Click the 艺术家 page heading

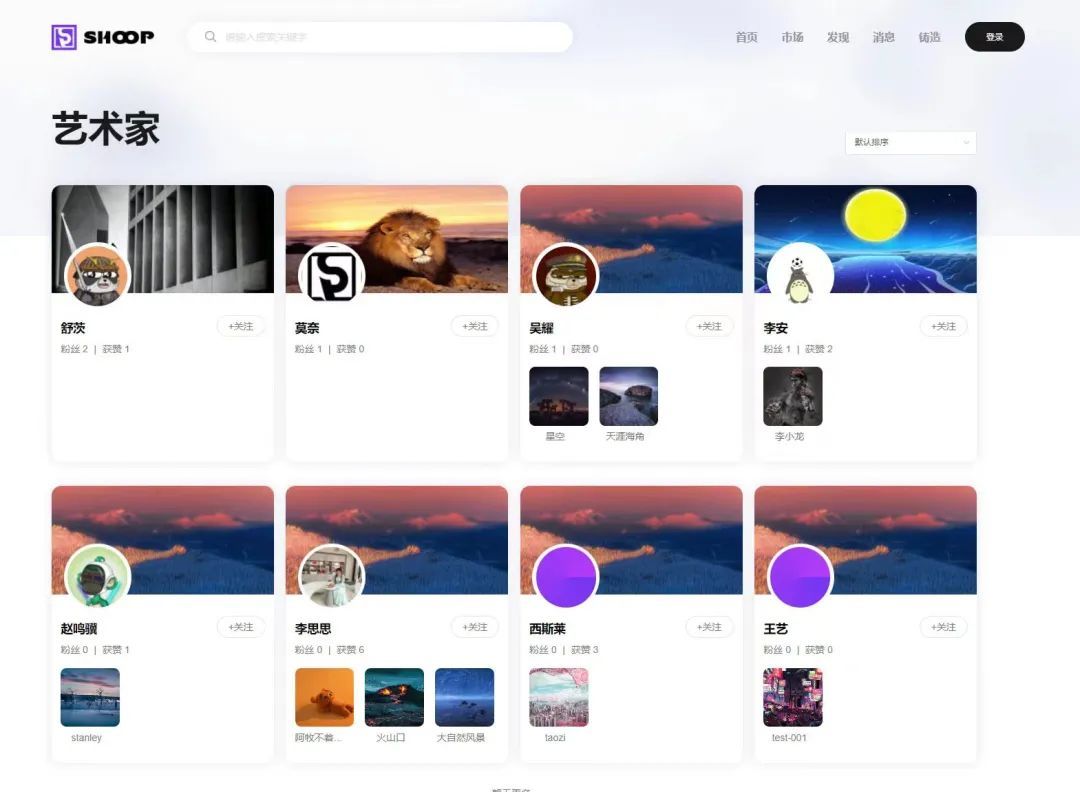tap(106, 129)
